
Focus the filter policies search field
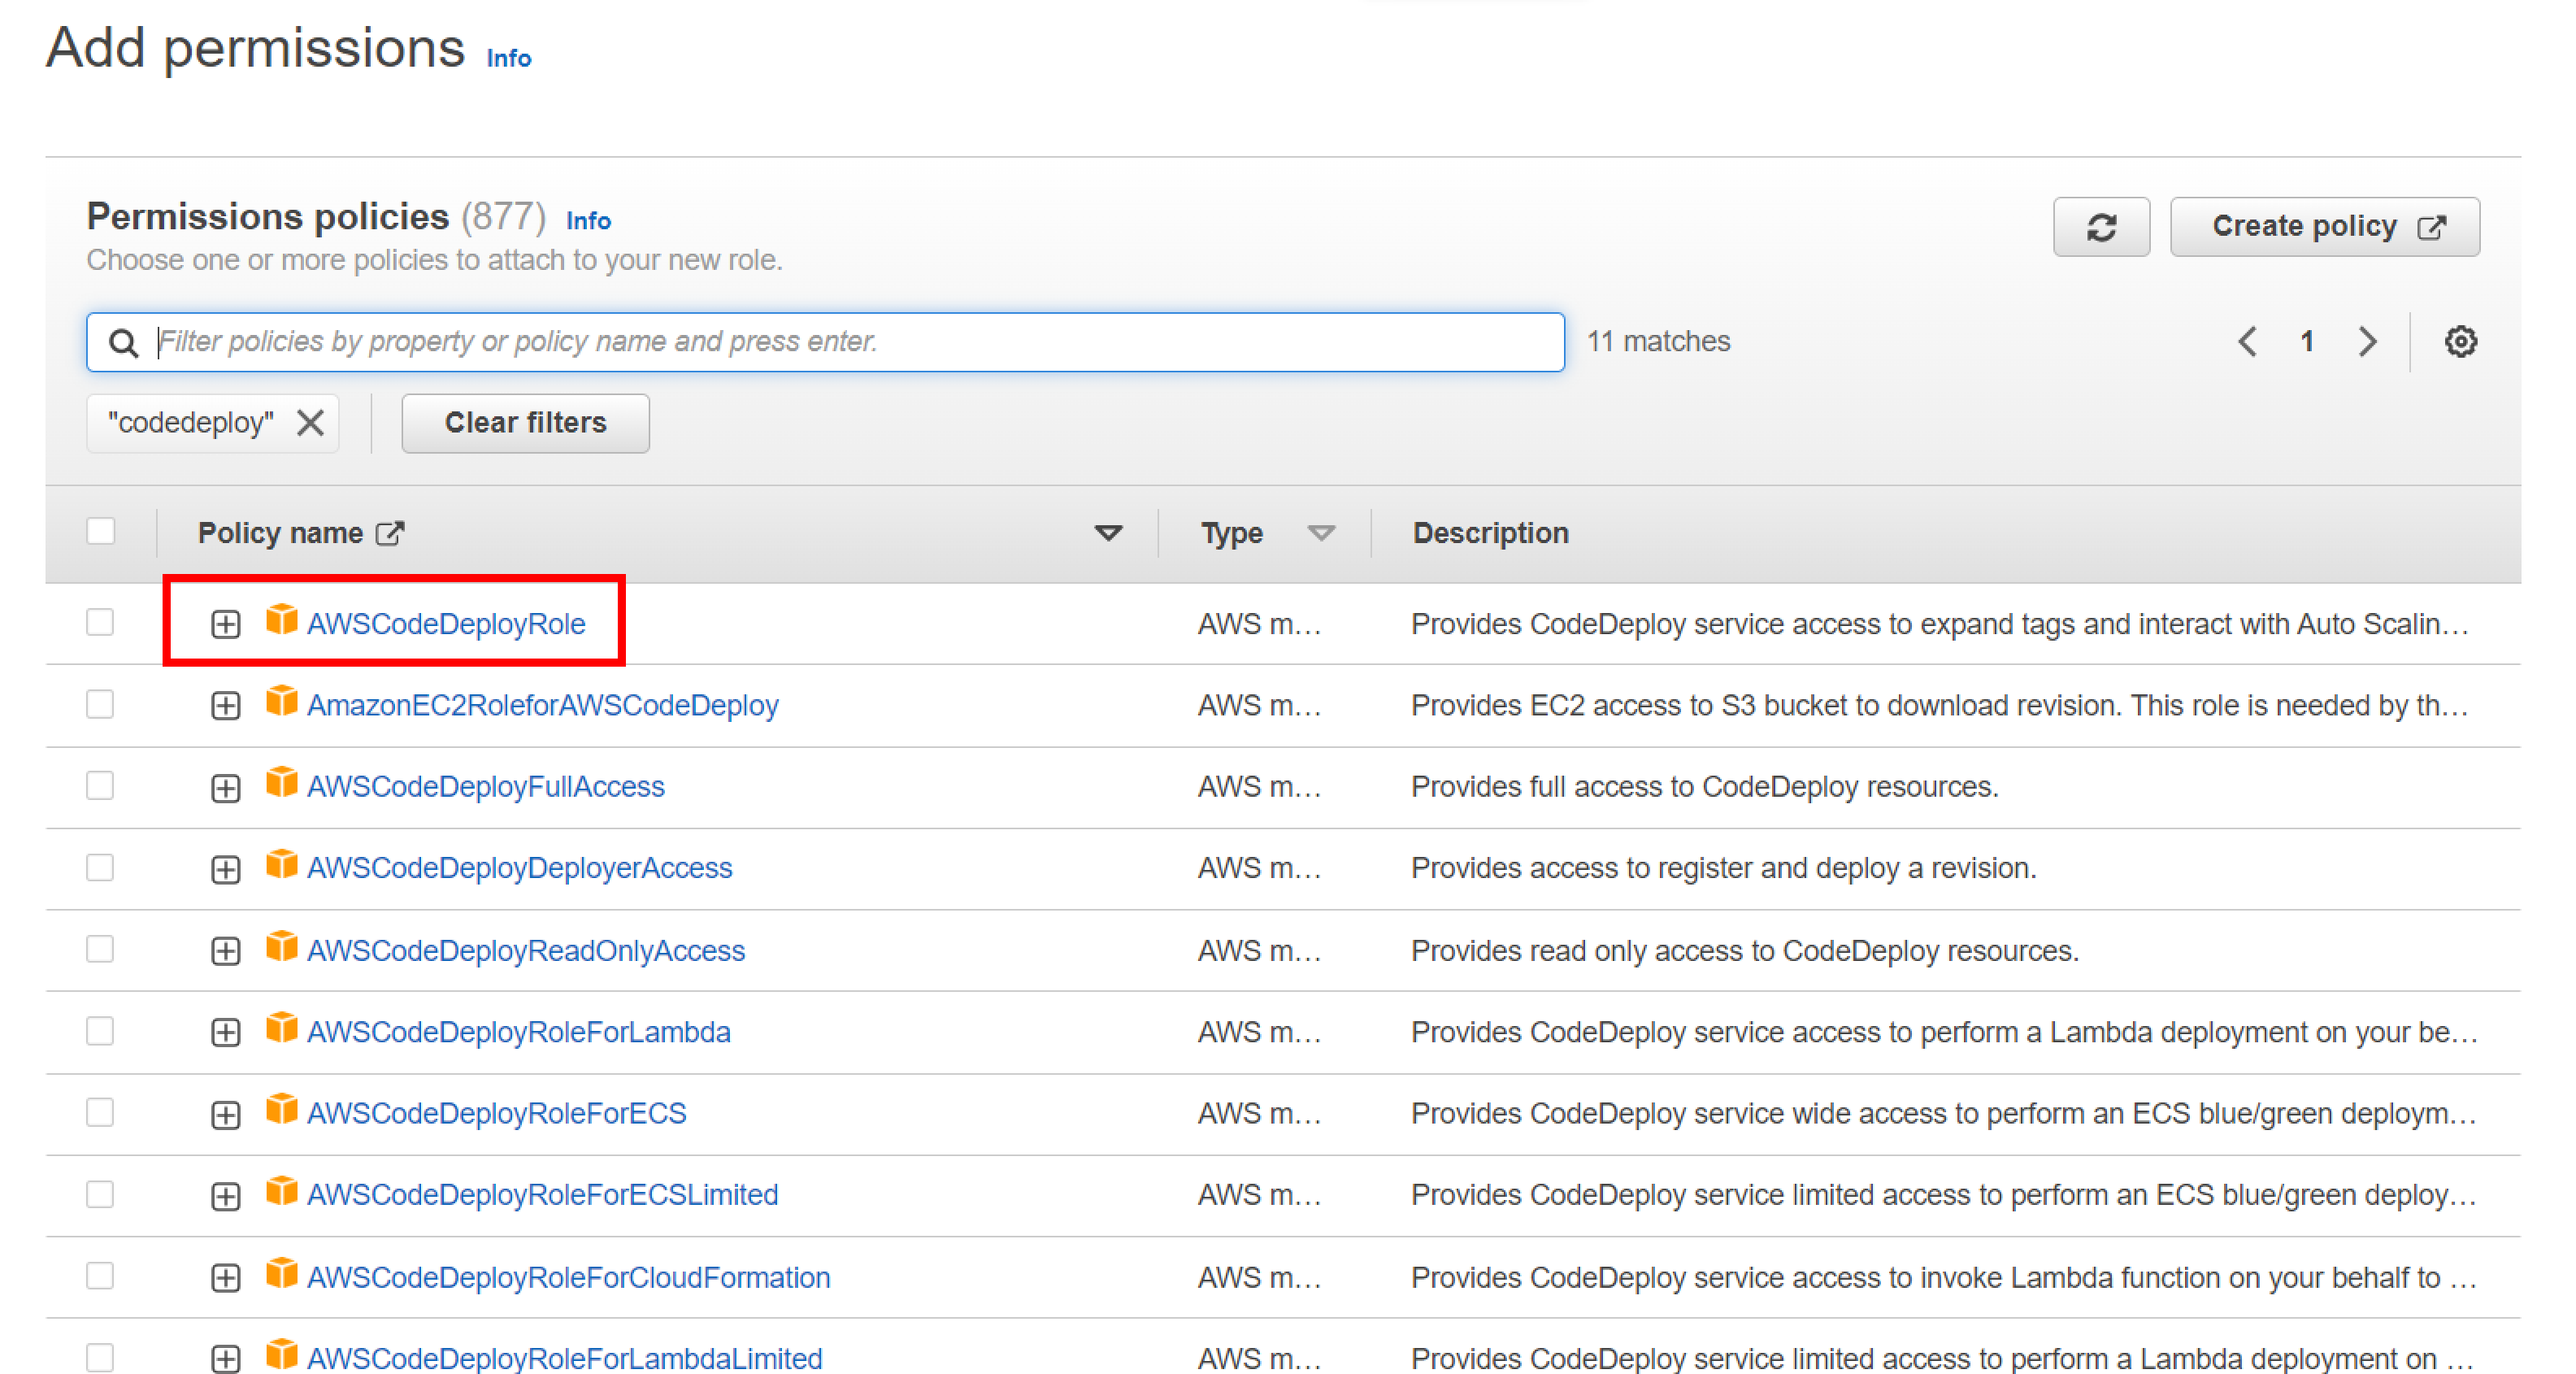pos(850,342)
